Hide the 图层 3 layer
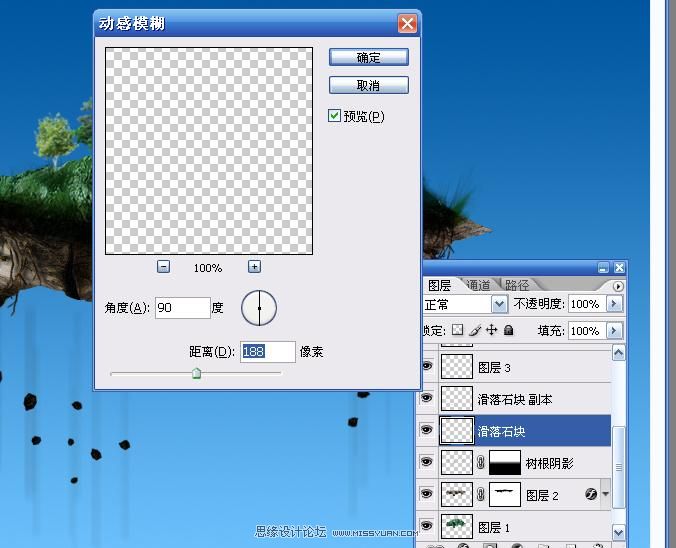Viewport: 676px width, 548px height. (427, 366)
